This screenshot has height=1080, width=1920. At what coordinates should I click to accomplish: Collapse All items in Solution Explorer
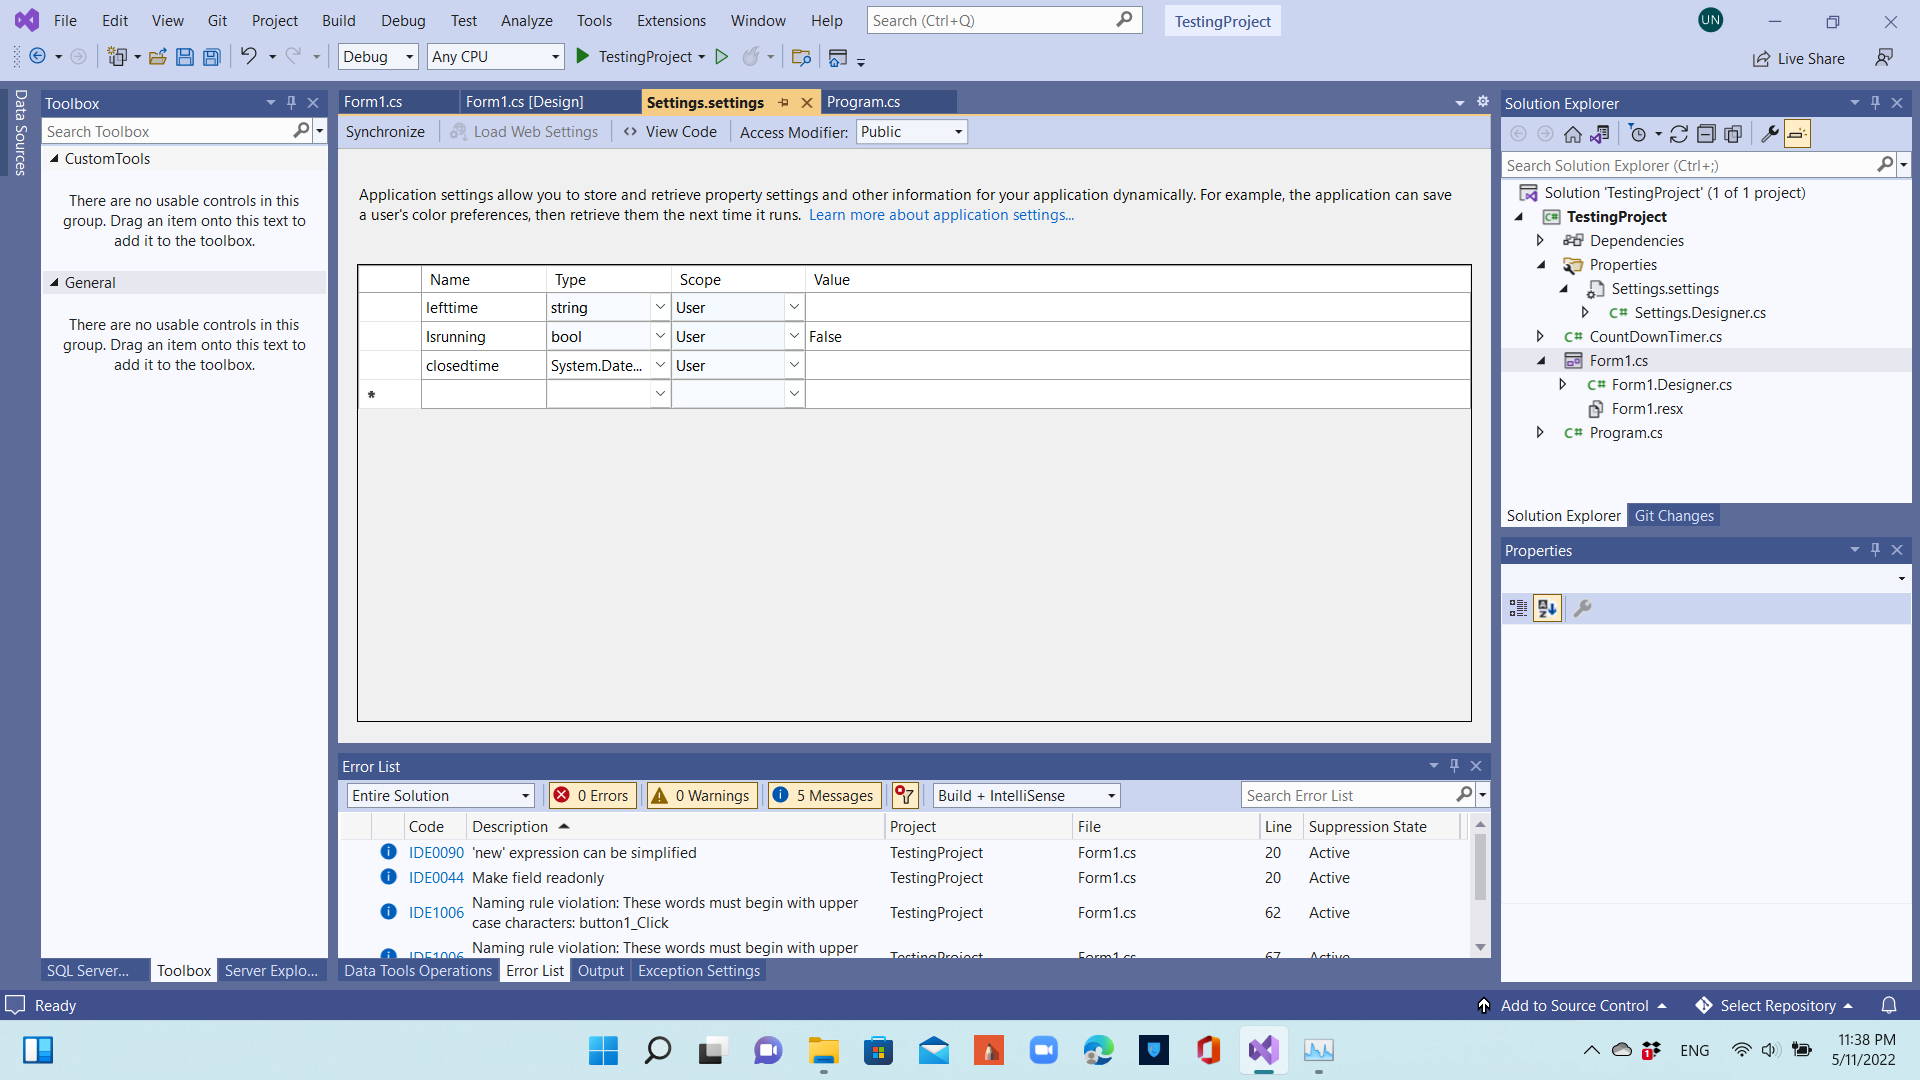point(1706,134)
